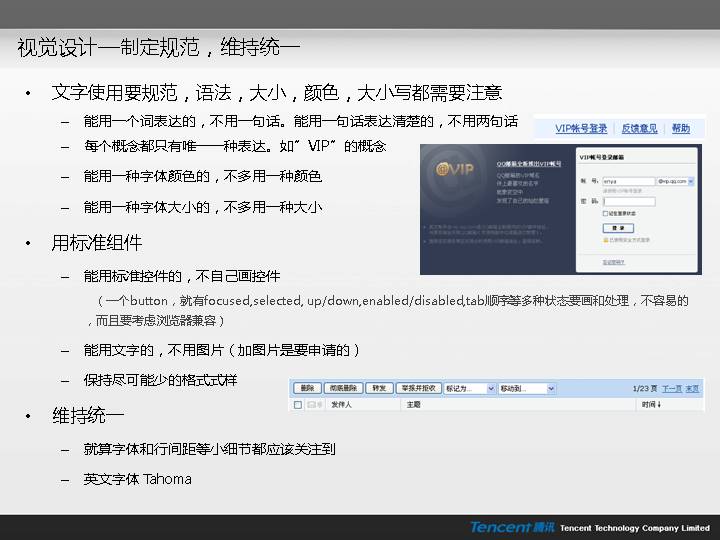
Task: Click the 删除 button in mail toolbar
Action: 307,388
